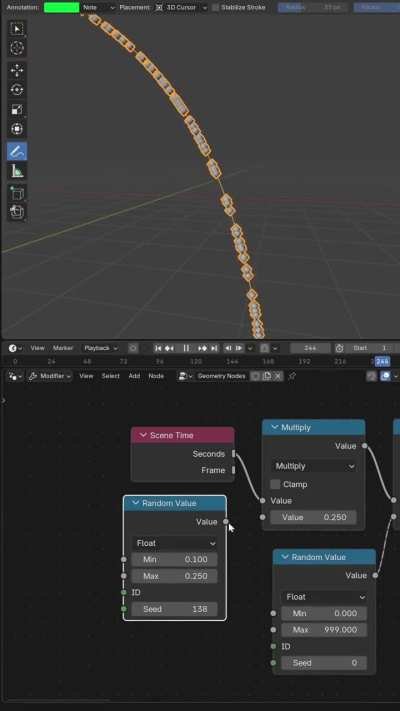The width and height of the screenshot is (400, 711).
Task: Click the Multiply node Value 0.250 field
Action: click(x=313, y=517)
